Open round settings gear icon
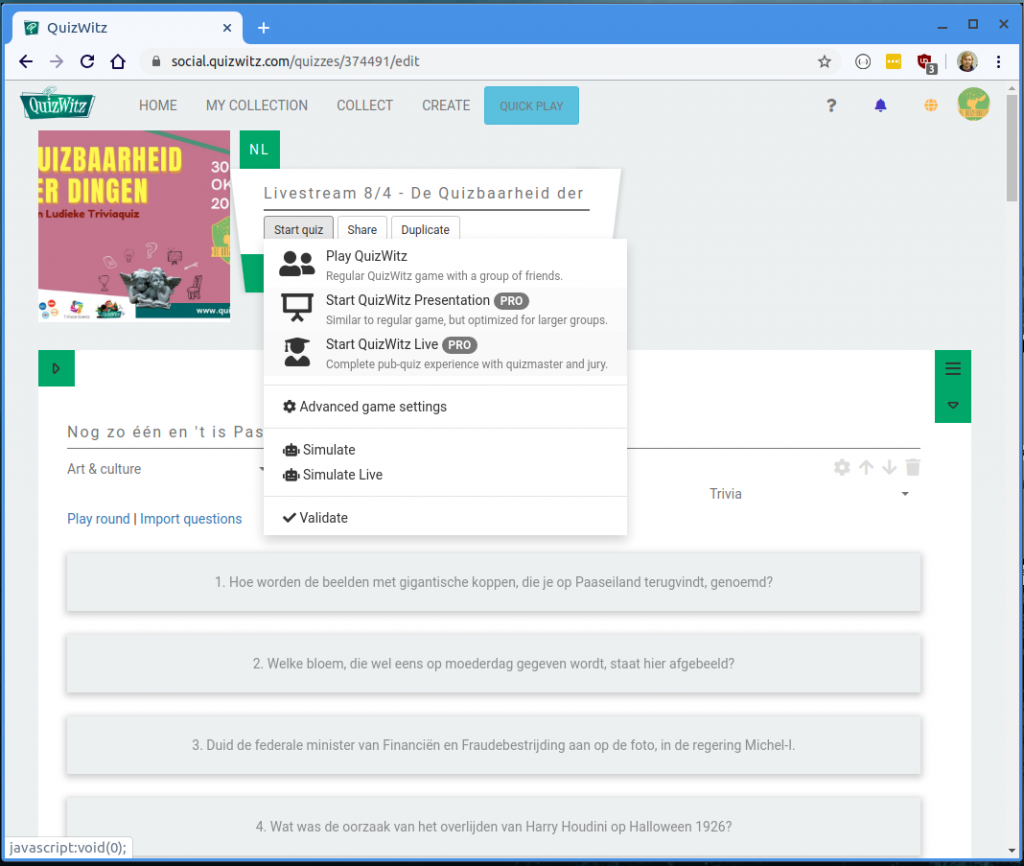Image resolution: width=1024 pixels, height=866 pixels. (842, 467)
